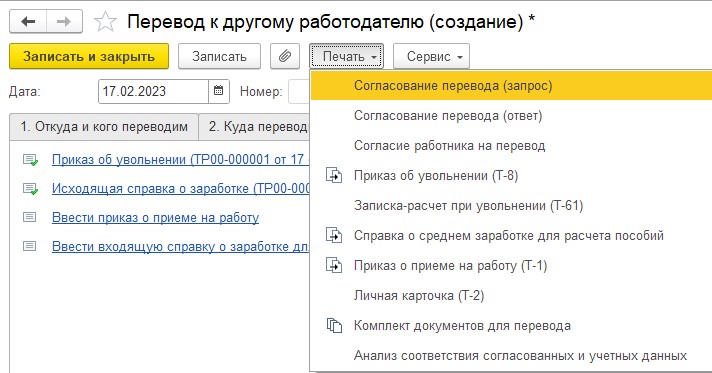This screenshot has width=712, height=373.
Task: Add document to favorites with star icon
Action: click(105, 21)
